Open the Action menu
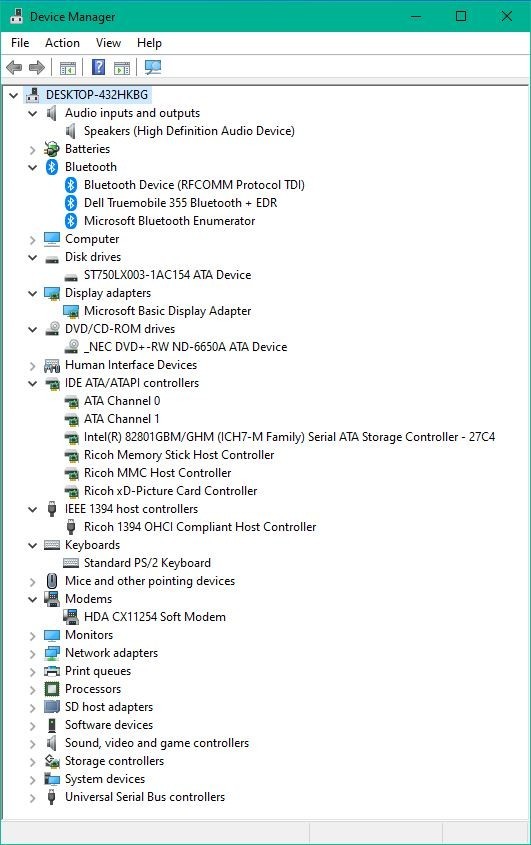Screen dimensions: 531x845 point(63,43)
